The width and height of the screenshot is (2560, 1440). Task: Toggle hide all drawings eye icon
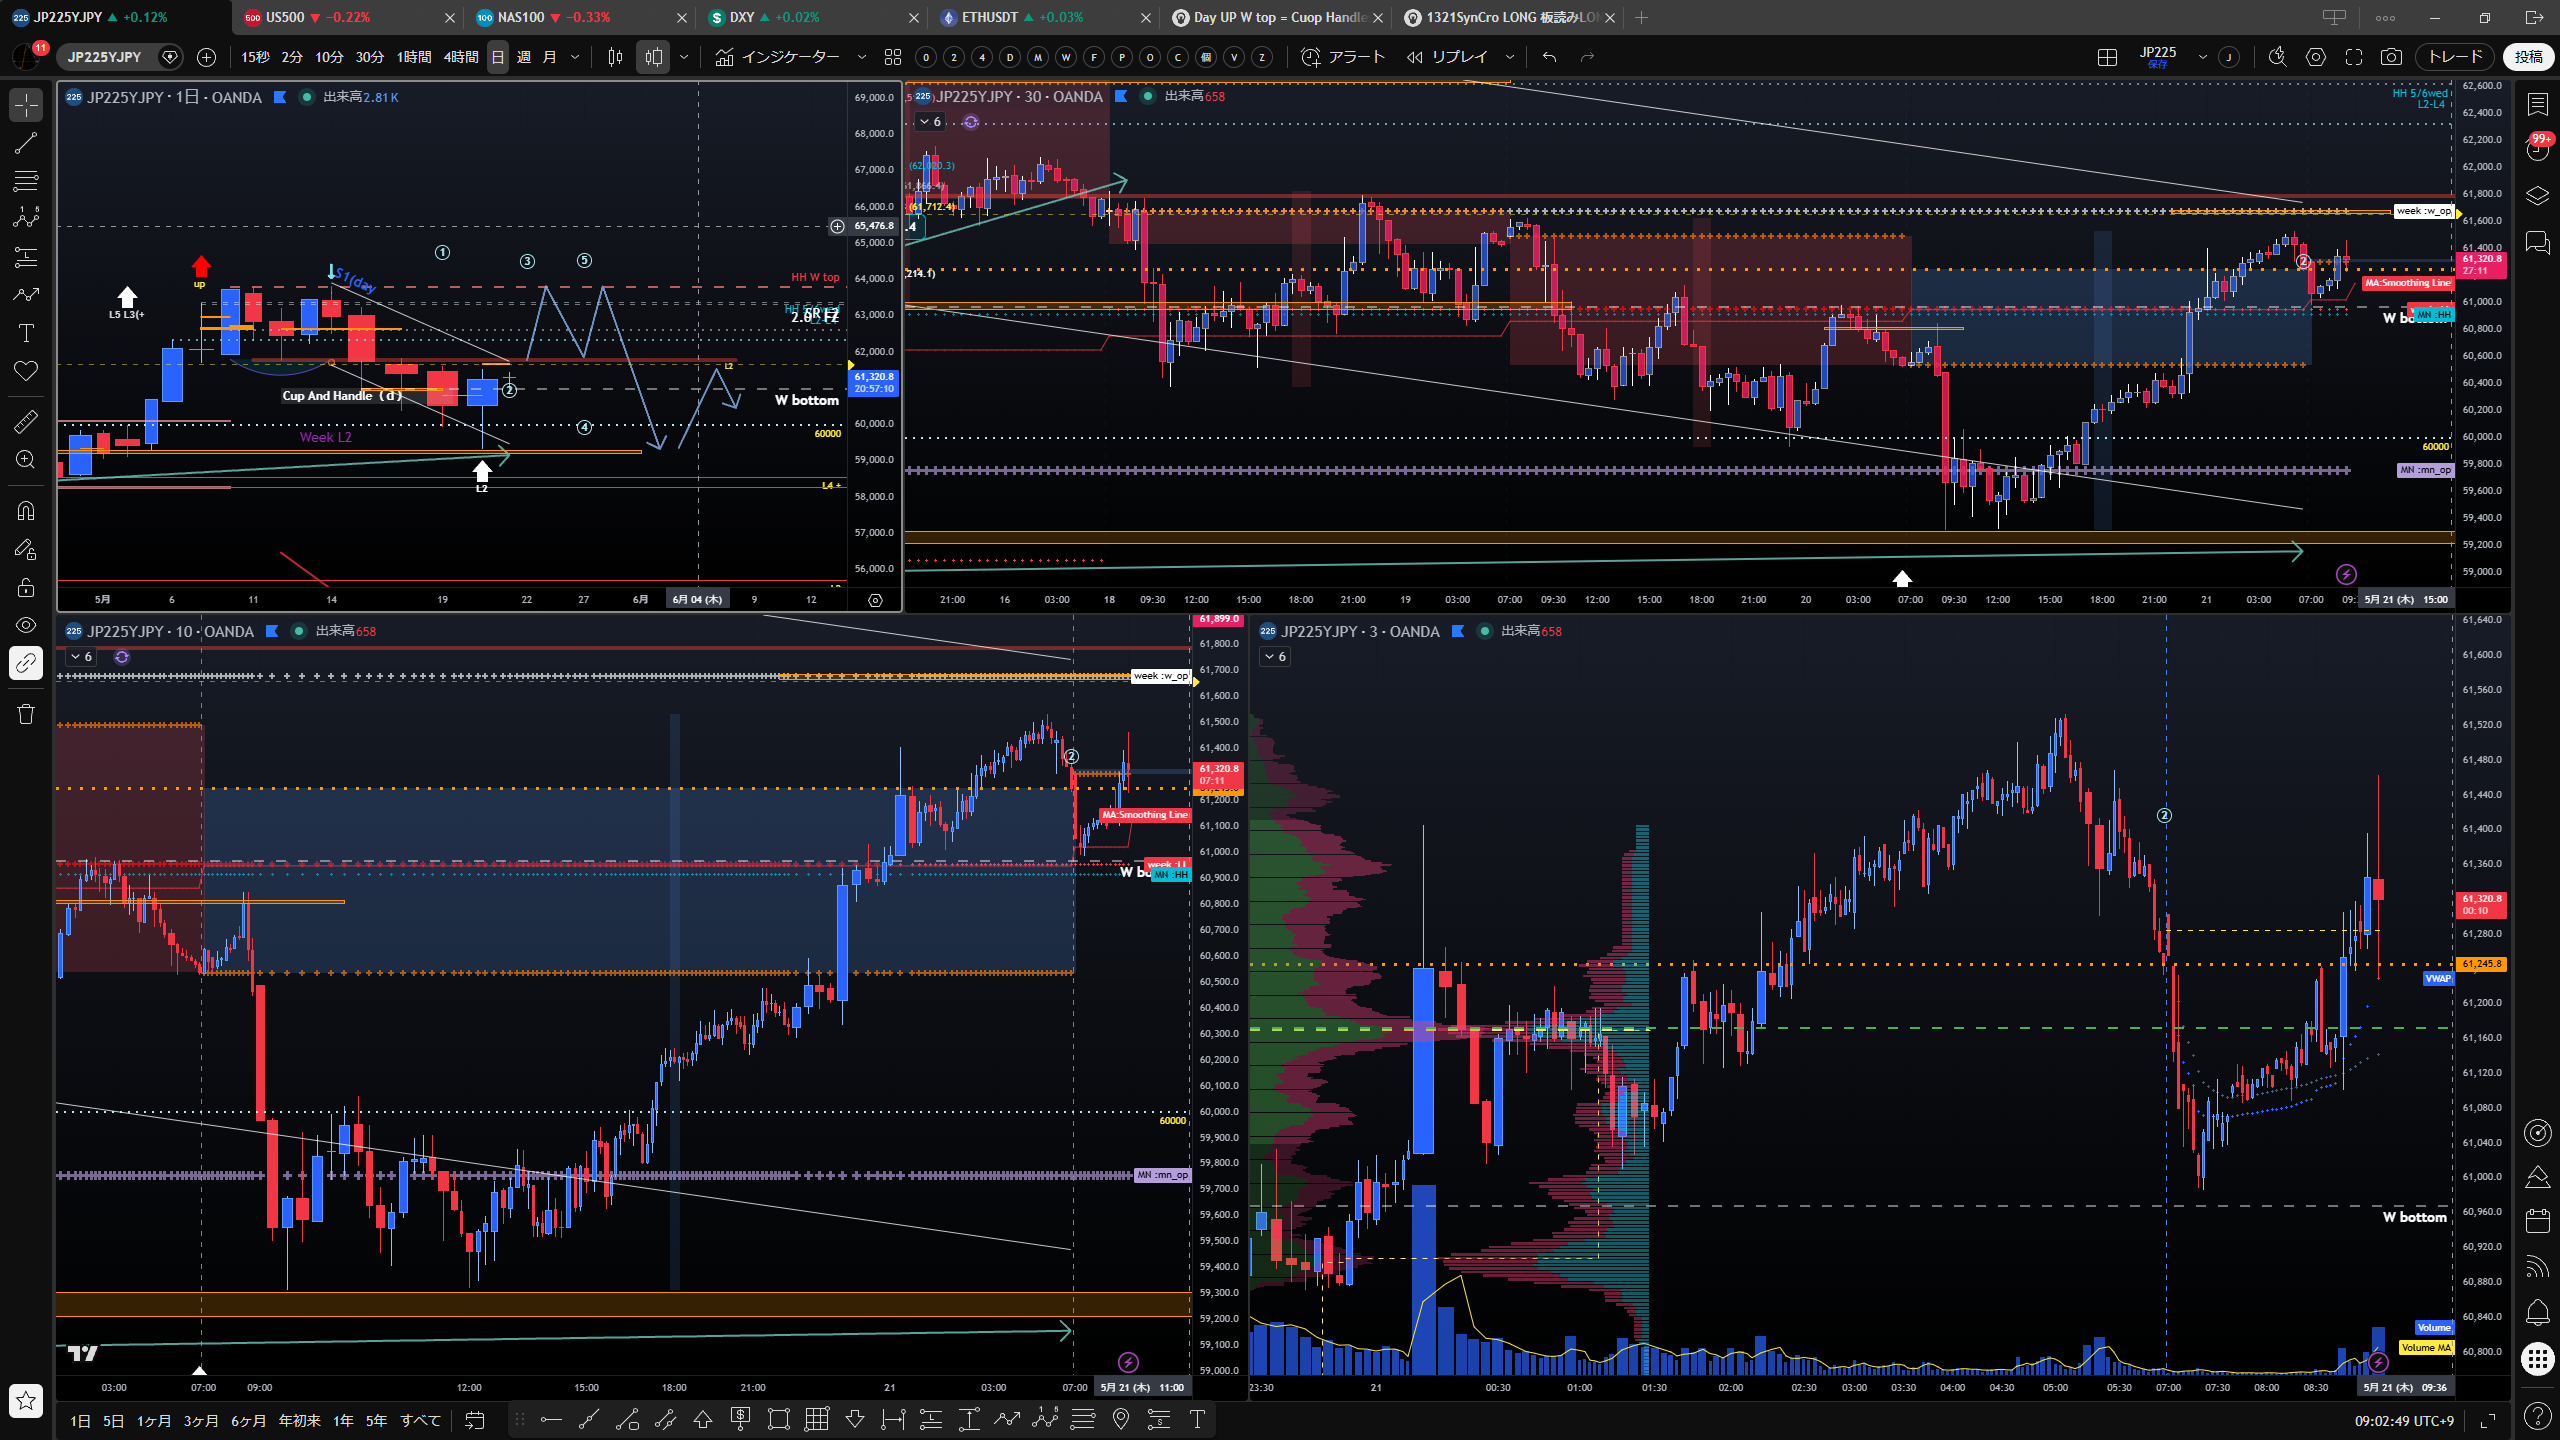[26, 625]
